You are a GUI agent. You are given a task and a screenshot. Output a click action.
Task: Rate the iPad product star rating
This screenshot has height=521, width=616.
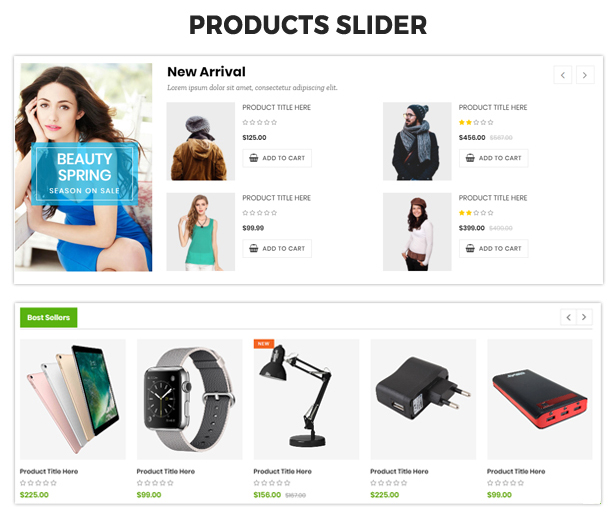tap(38, 483)
